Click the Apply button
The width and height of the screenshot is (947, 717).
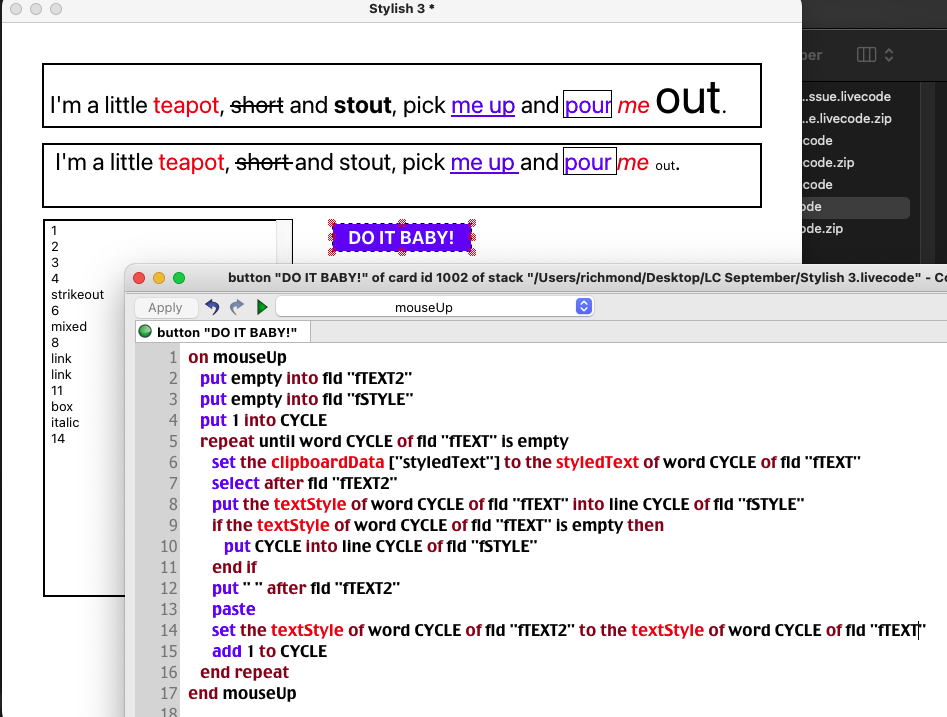(165, 307)
